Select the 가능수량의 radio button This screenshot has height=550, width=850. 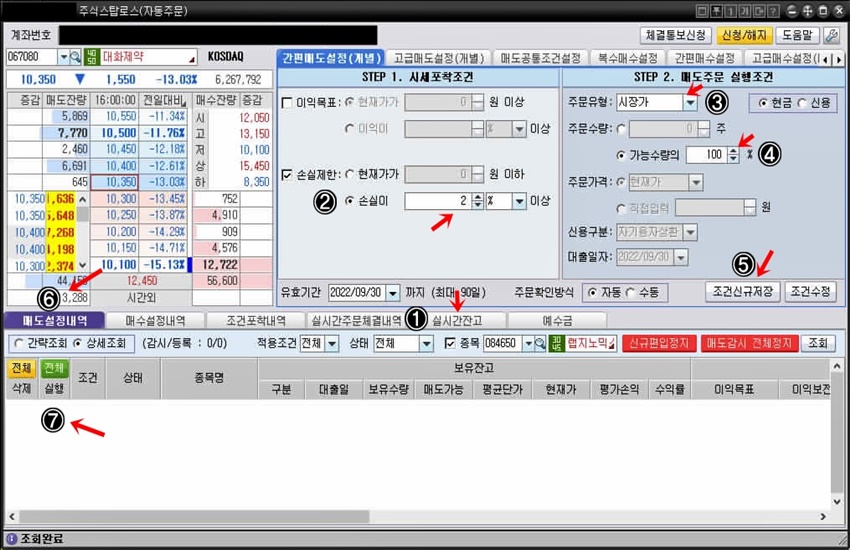pyautogui.click(x=621, y=156)
